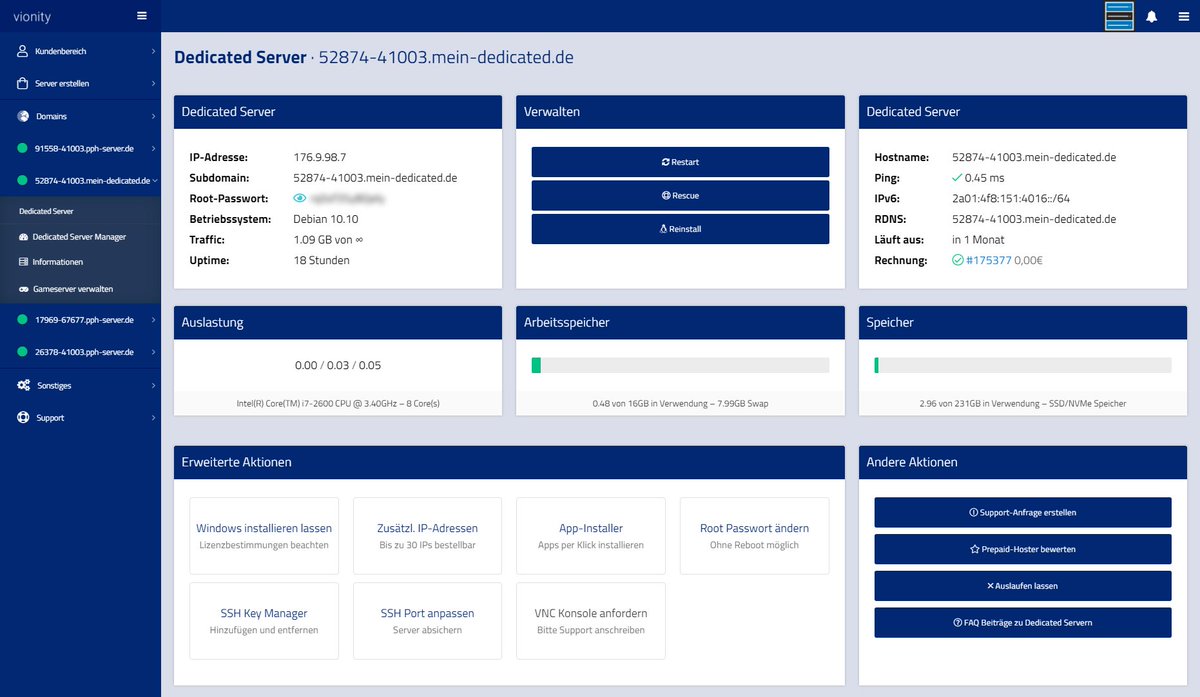Click the Arbeitsspeicher usage progress bar
The height and width of the screenshot is (697, 1200).
click(680, 366)
